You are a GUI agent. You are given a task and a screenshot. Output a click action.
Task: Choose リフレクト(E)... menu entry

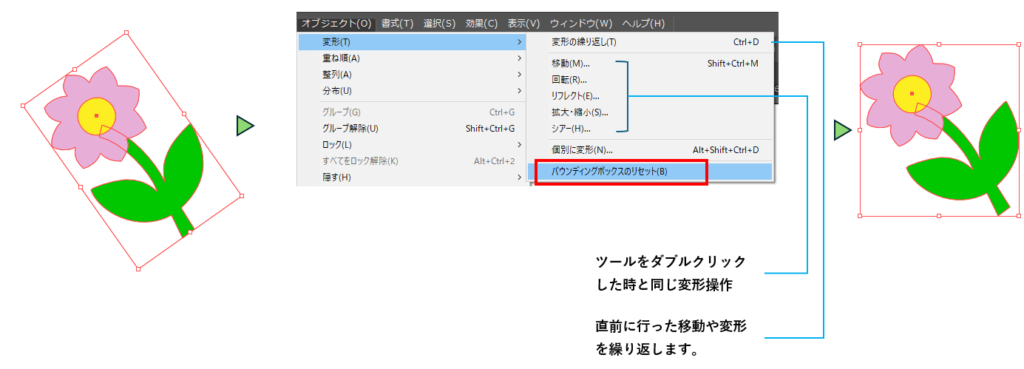click(575, 96)
